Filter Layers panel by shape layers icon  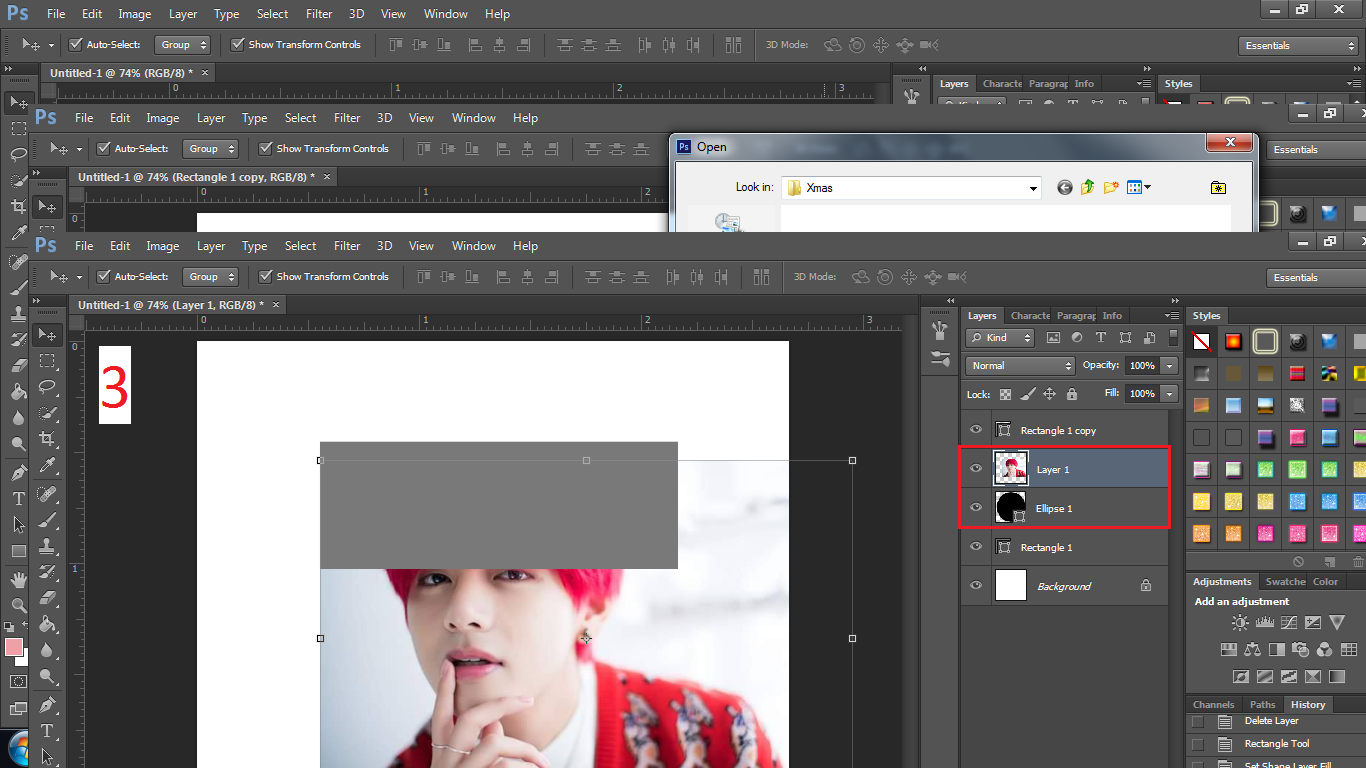point(1126,338)
